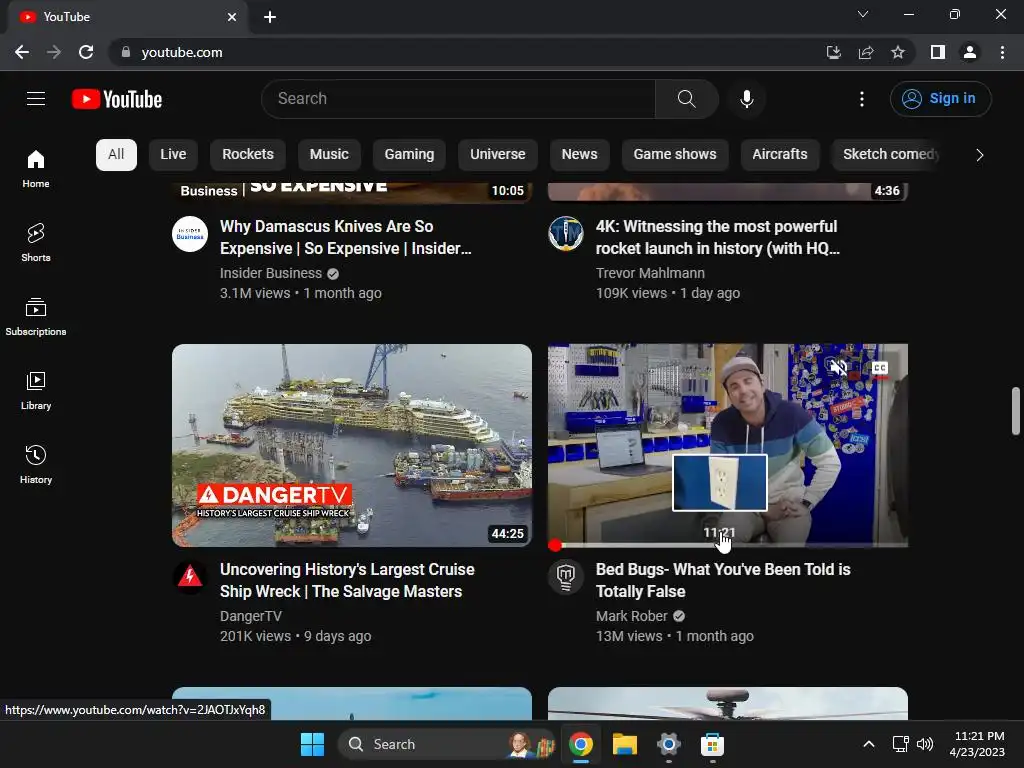
Task: Click the YouTube logo
Action: [117, 99]
